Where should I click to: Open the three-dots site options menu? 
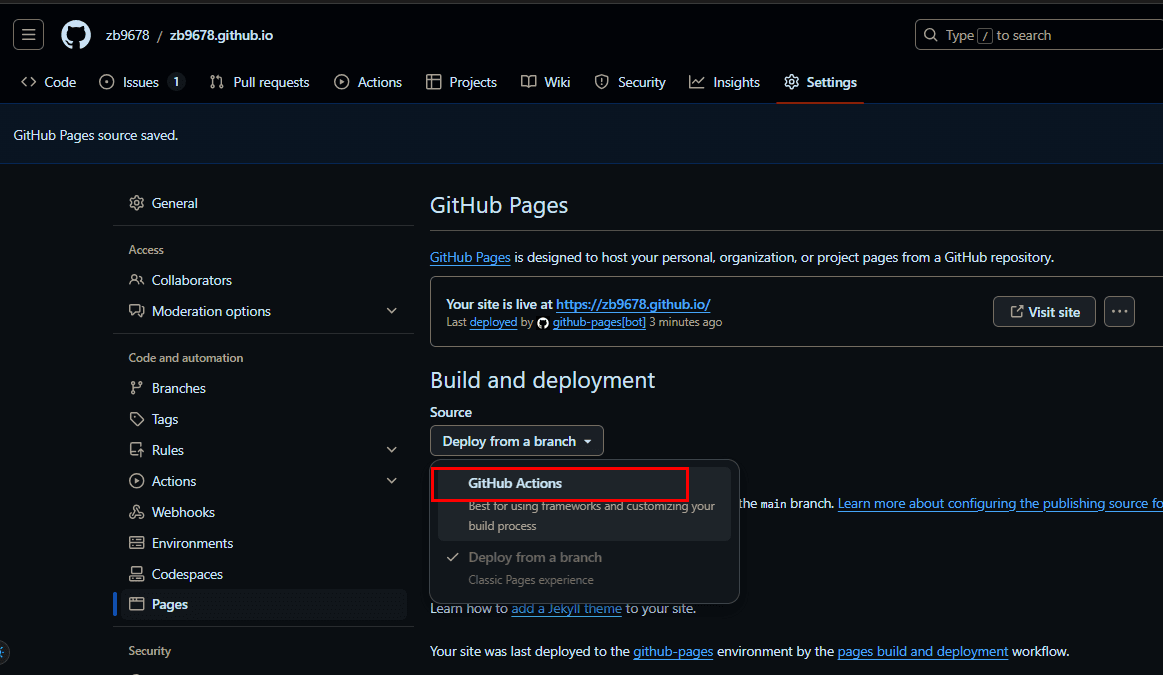coord(1119,312)
